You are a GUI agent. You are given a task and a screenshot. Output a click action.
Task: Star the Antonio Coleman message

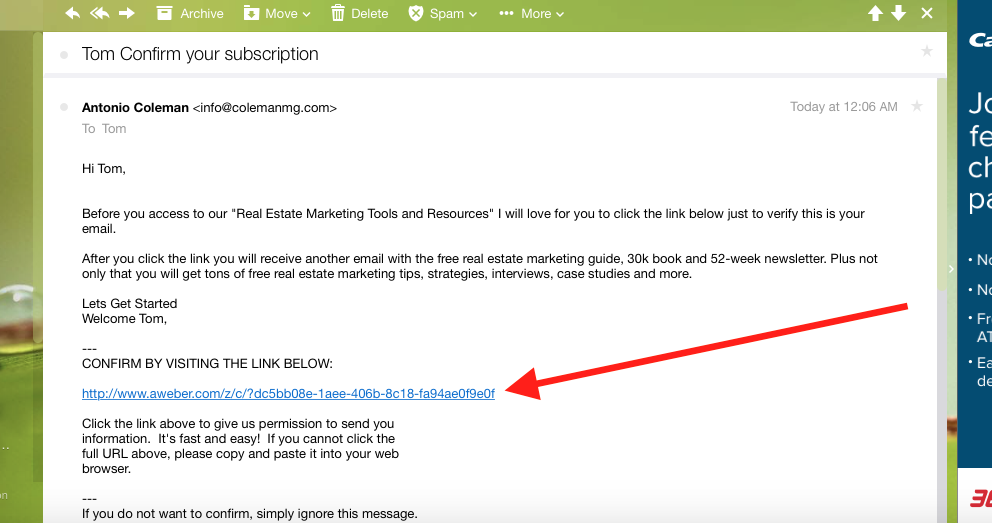[917, 106]
